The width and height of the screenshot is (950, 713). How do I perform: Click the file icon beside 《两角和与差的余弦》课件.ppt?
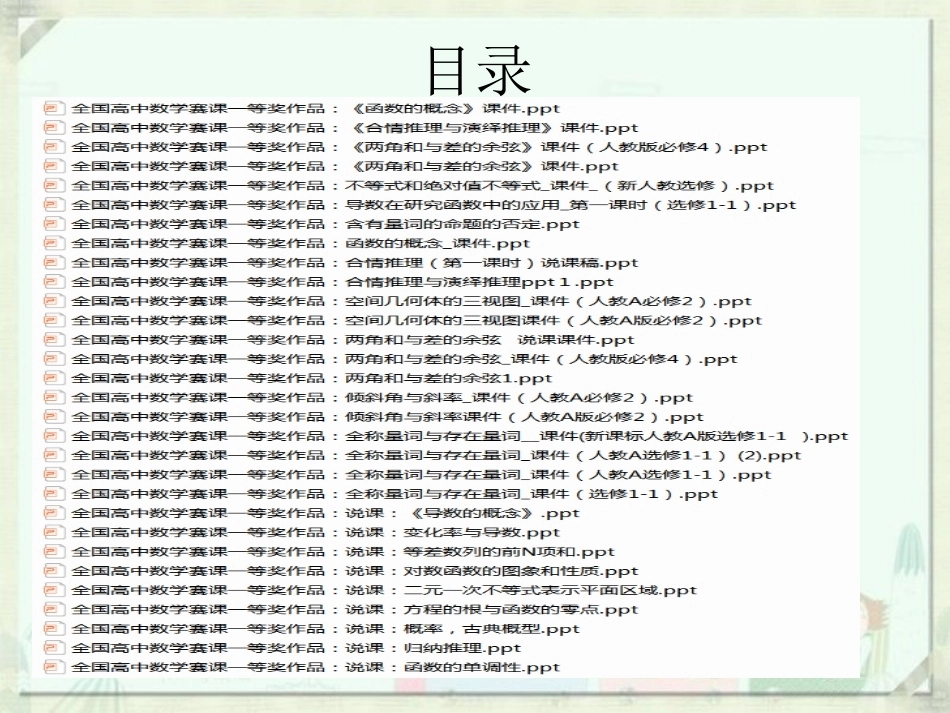53,166
